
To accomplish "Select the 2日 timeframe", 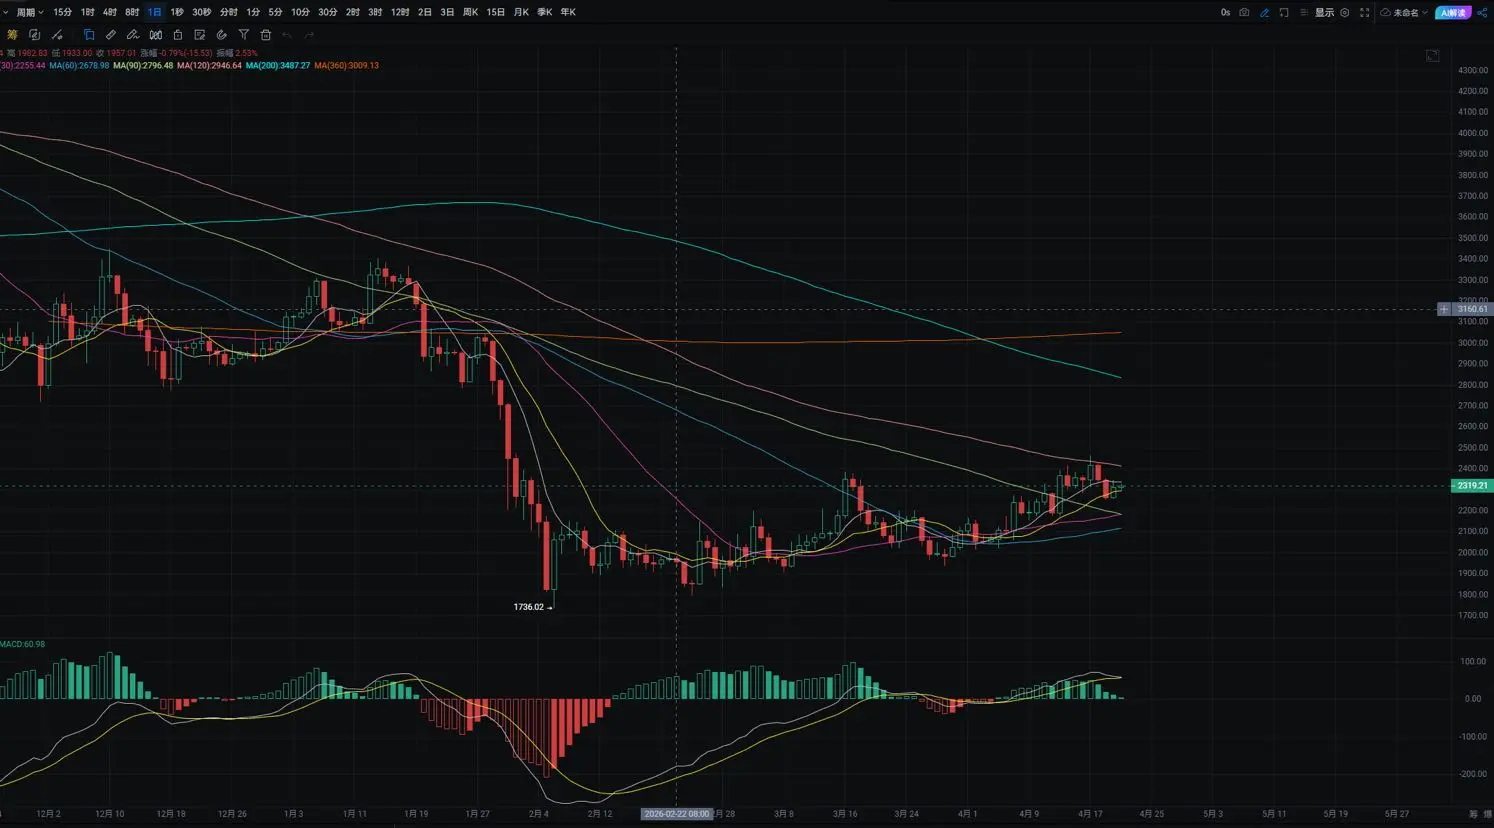I will pos(425,12).
